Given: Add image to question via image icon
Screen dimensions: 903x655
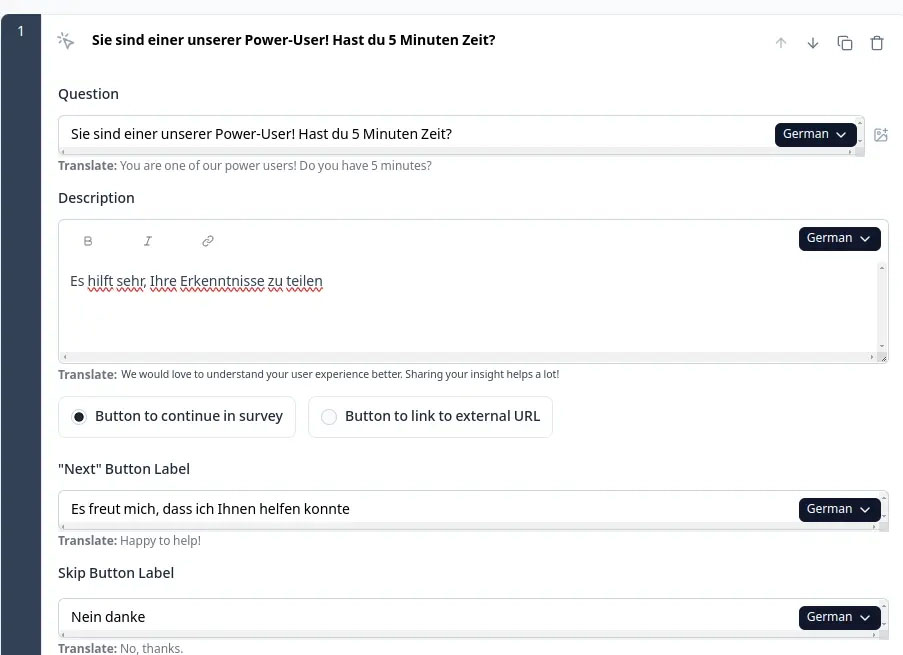Looking at the screenshot, I should click(881, 135).
